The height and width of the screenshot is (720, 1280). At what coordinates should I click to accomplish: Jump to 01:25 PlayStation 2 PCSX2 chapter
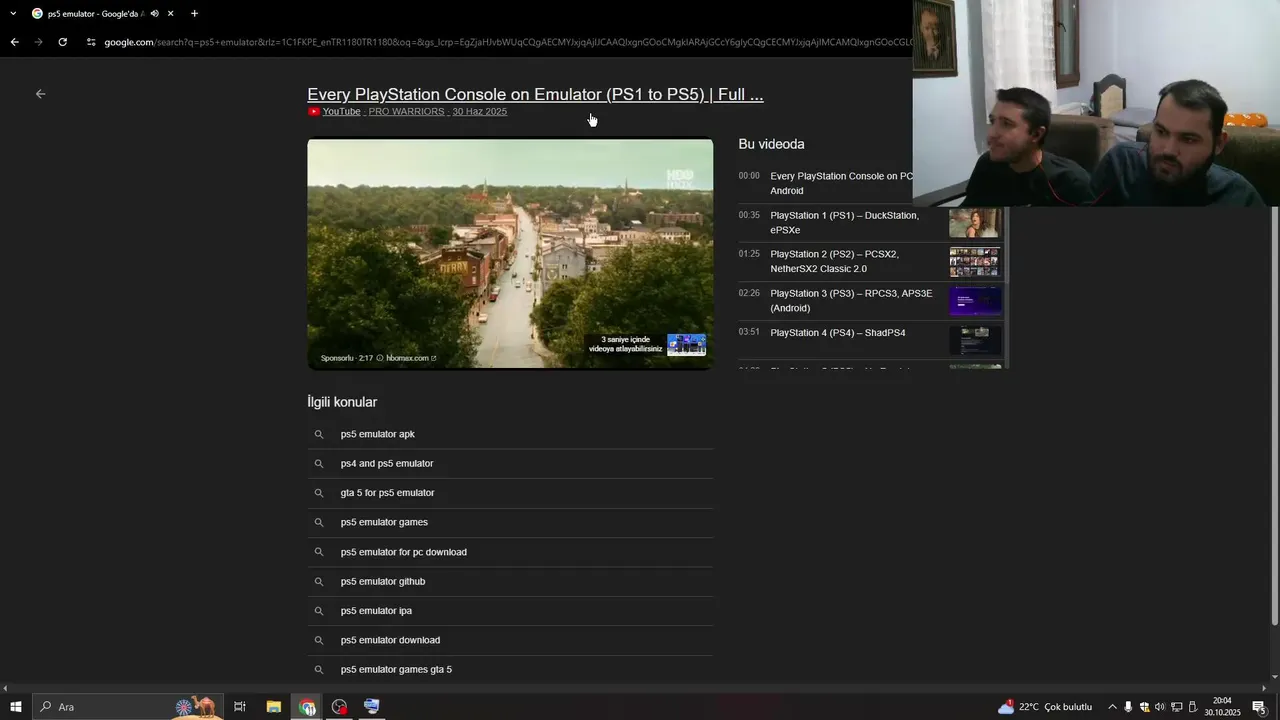coord(870,261)
